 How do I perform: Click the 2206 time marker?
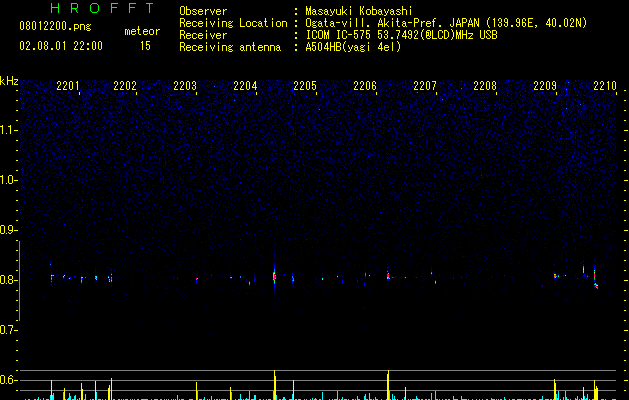[365, 86]
